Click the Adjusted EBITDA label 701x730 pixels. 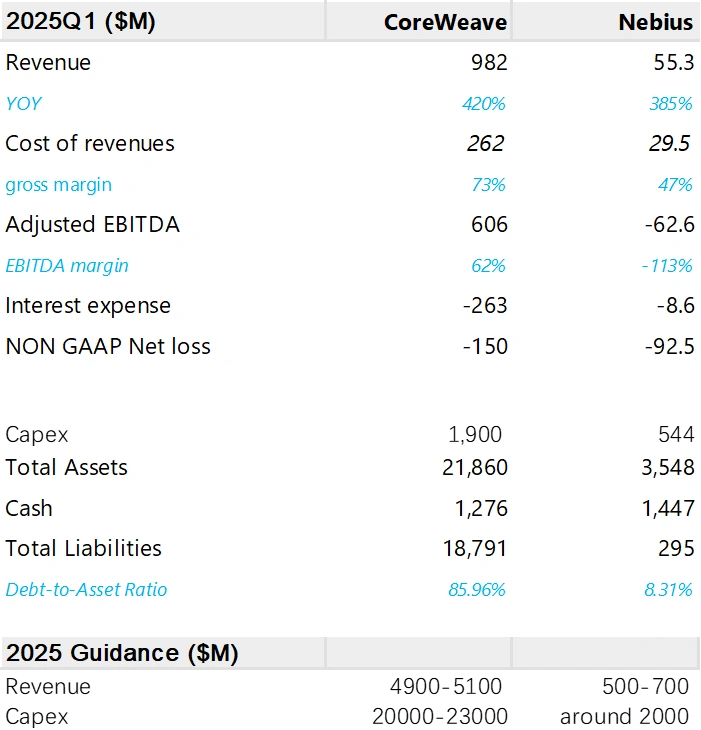click(93, 224)
